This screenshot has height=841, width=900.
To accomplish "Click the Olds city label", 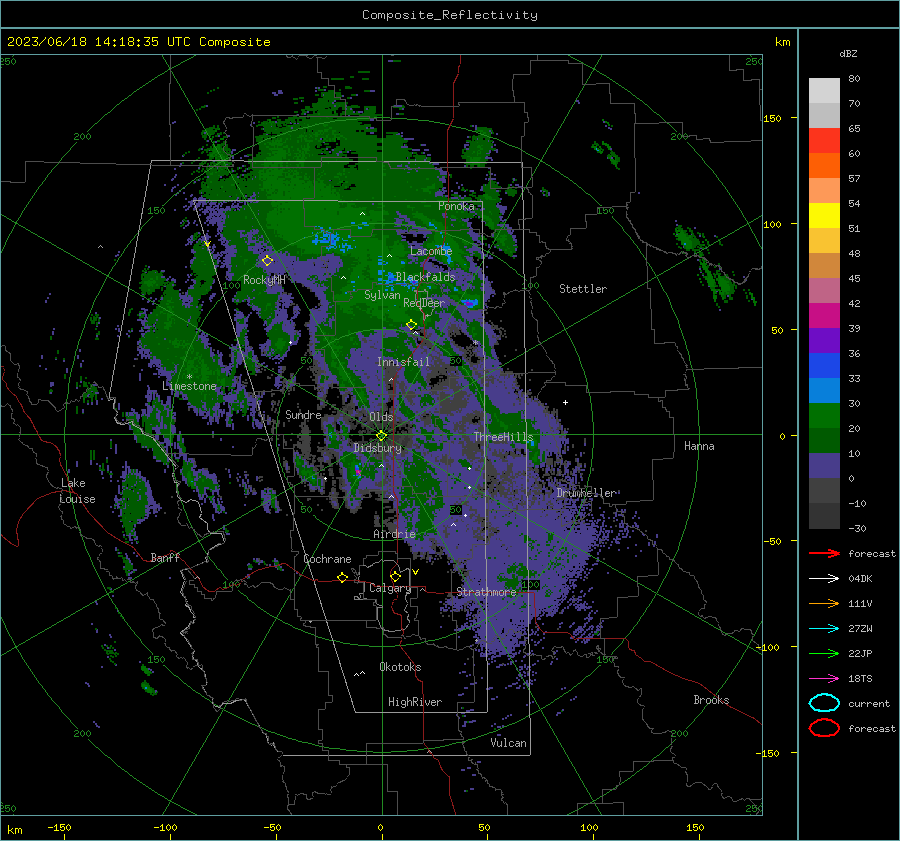I will click(381, 417).
